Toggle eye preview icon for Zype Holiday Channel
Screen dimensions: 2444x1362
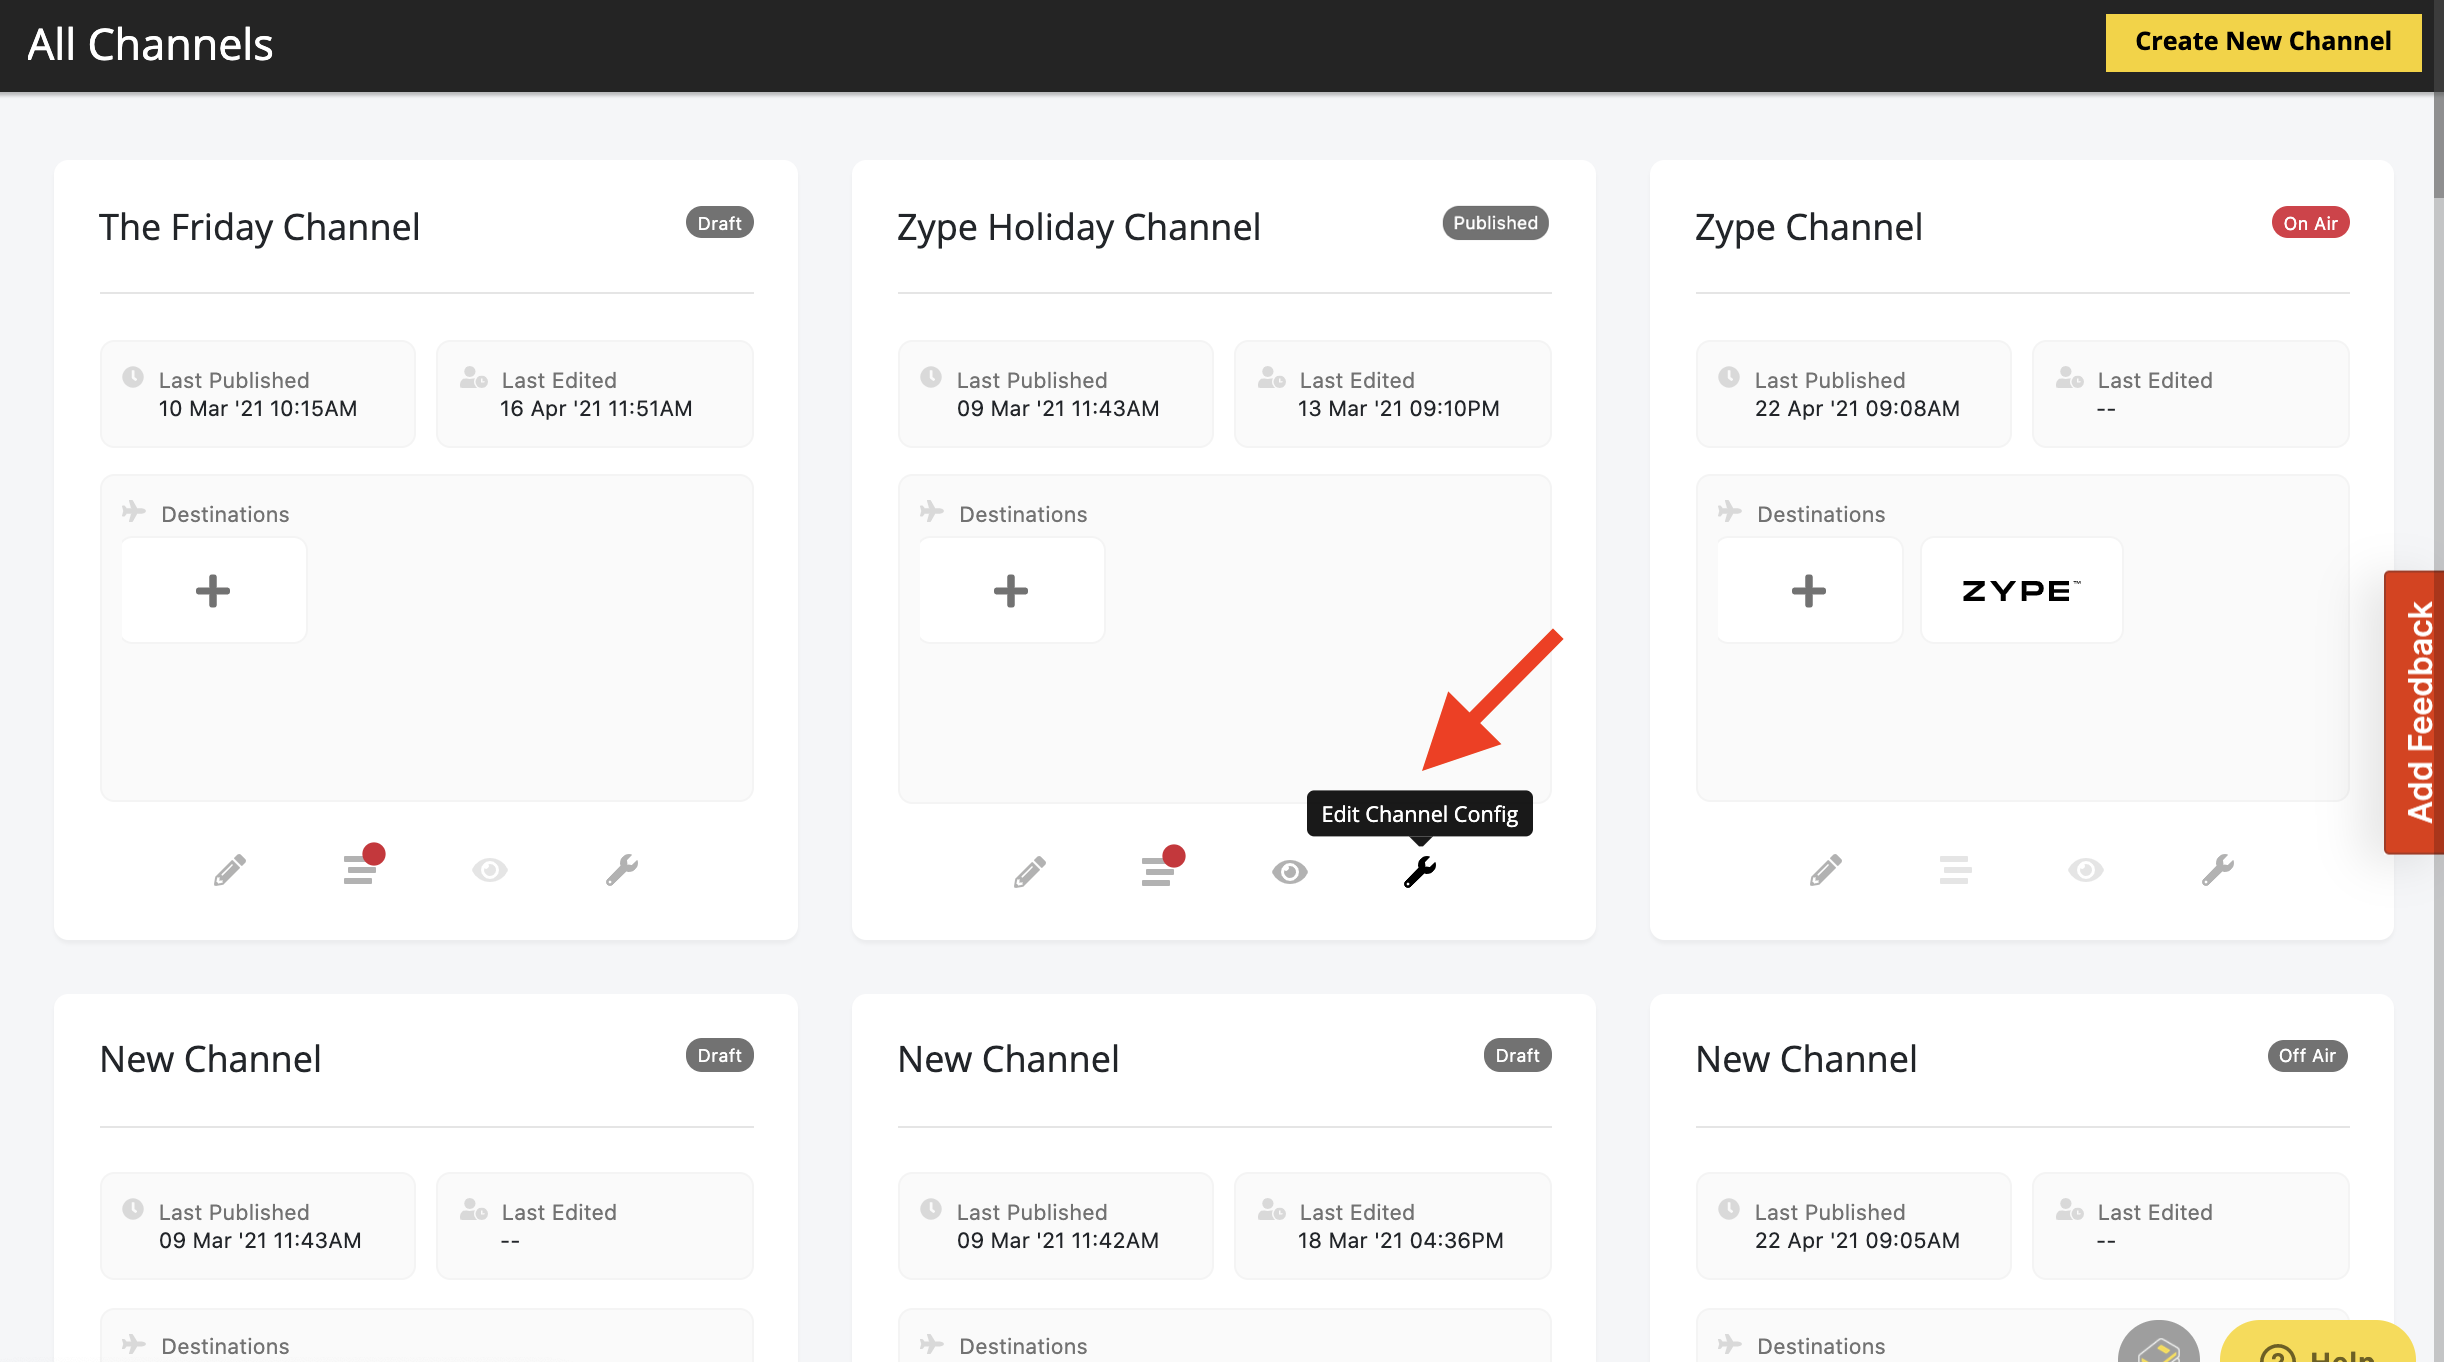(1290, 872)
